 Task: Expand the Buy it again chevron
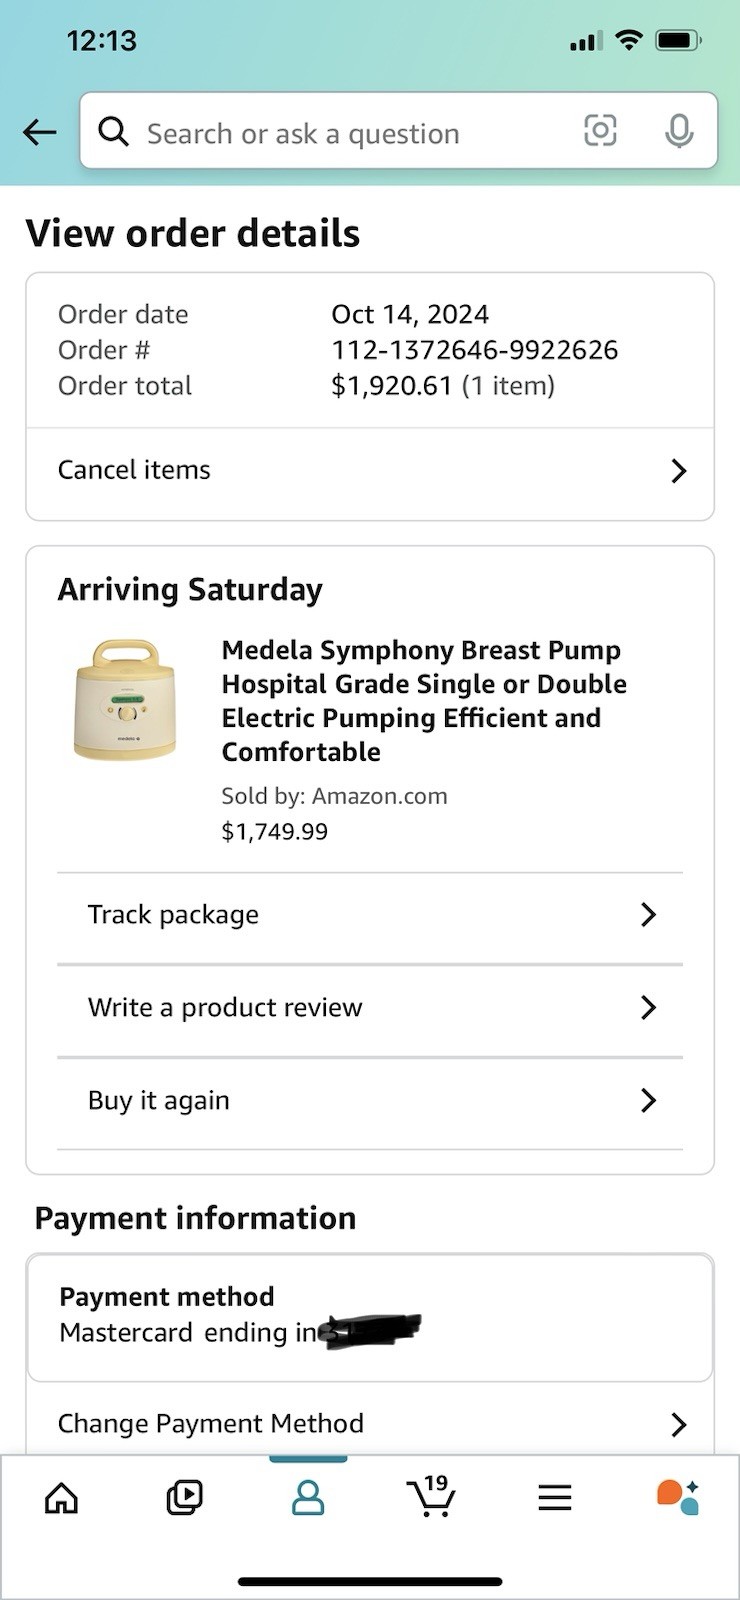[x=648, y=1100]
